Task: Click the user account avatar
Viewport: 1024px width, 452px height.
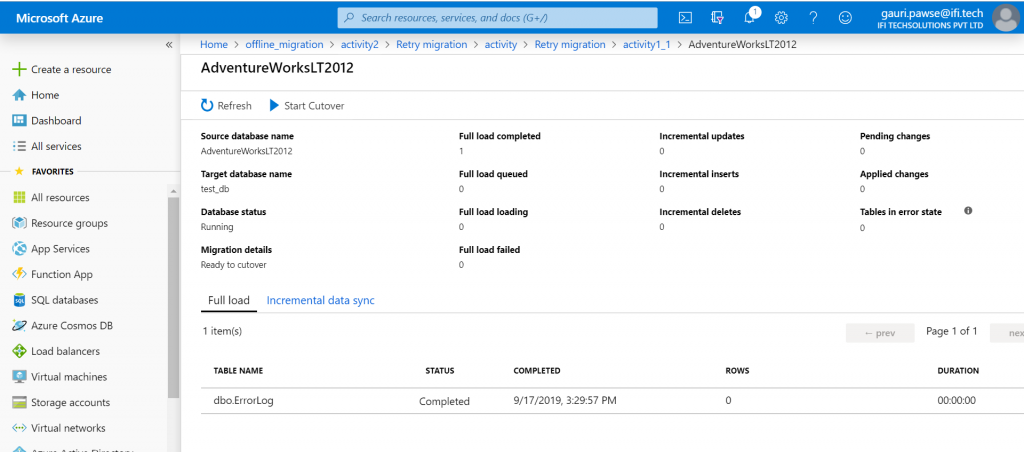Action: 1006,18
